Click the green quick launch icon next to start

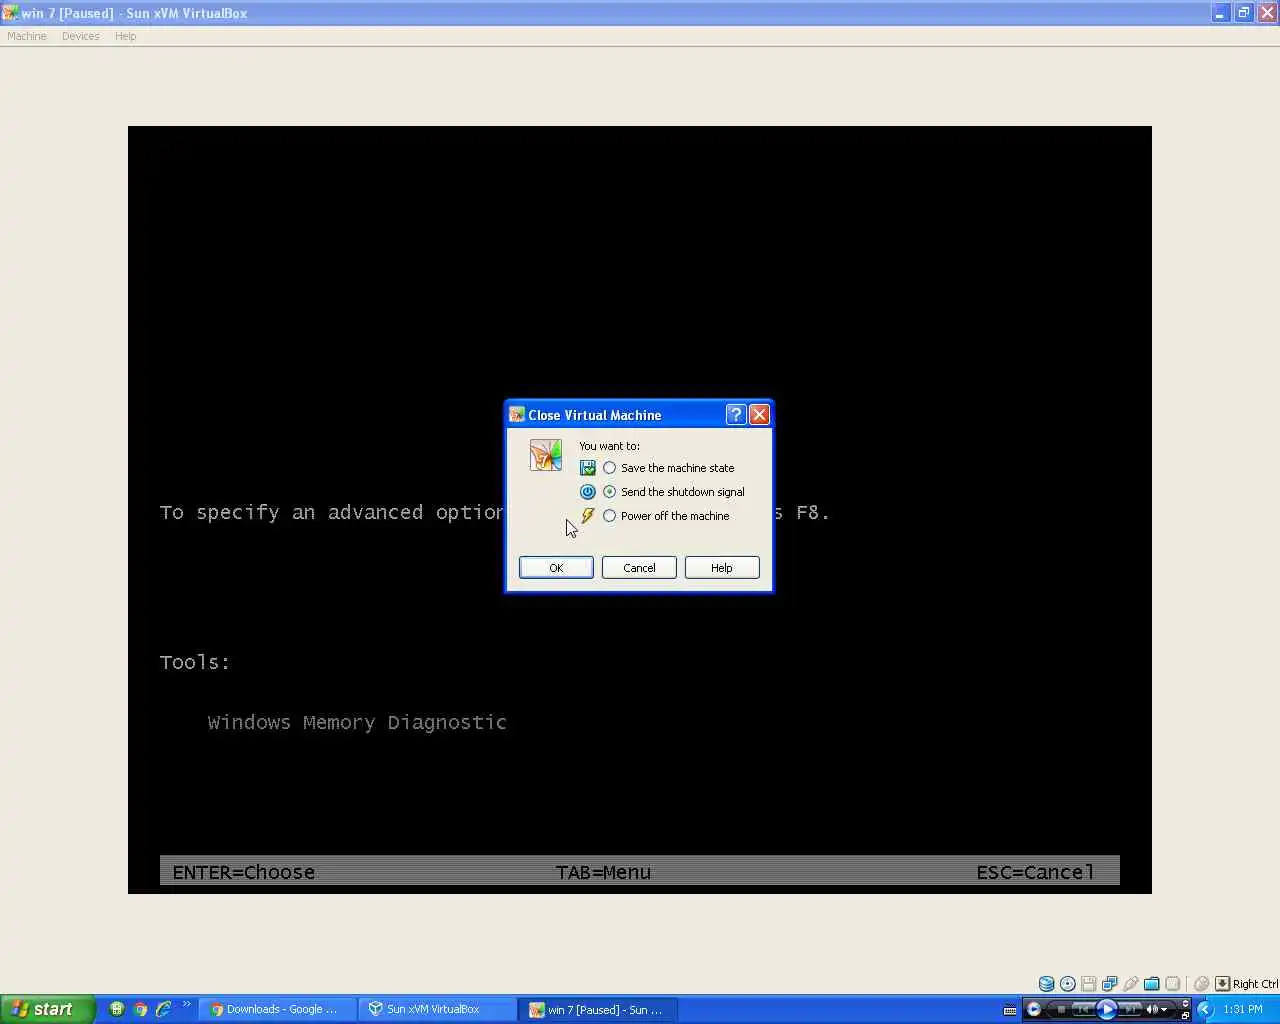point(117,1009)
